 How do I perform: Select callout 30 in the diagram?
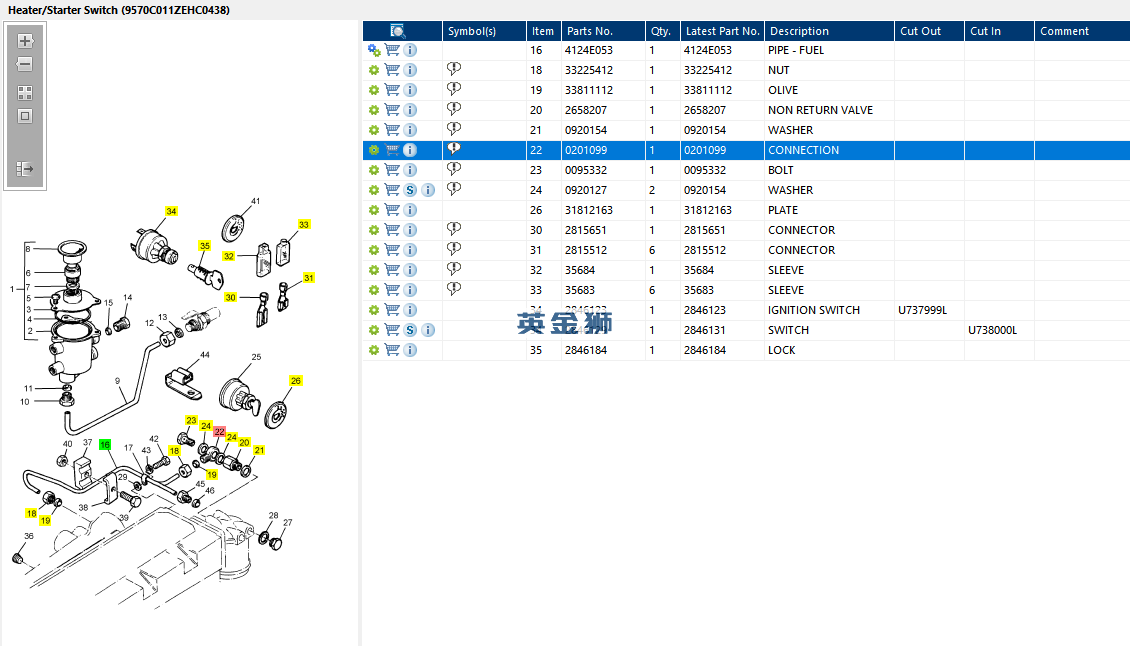click(231, 297)
